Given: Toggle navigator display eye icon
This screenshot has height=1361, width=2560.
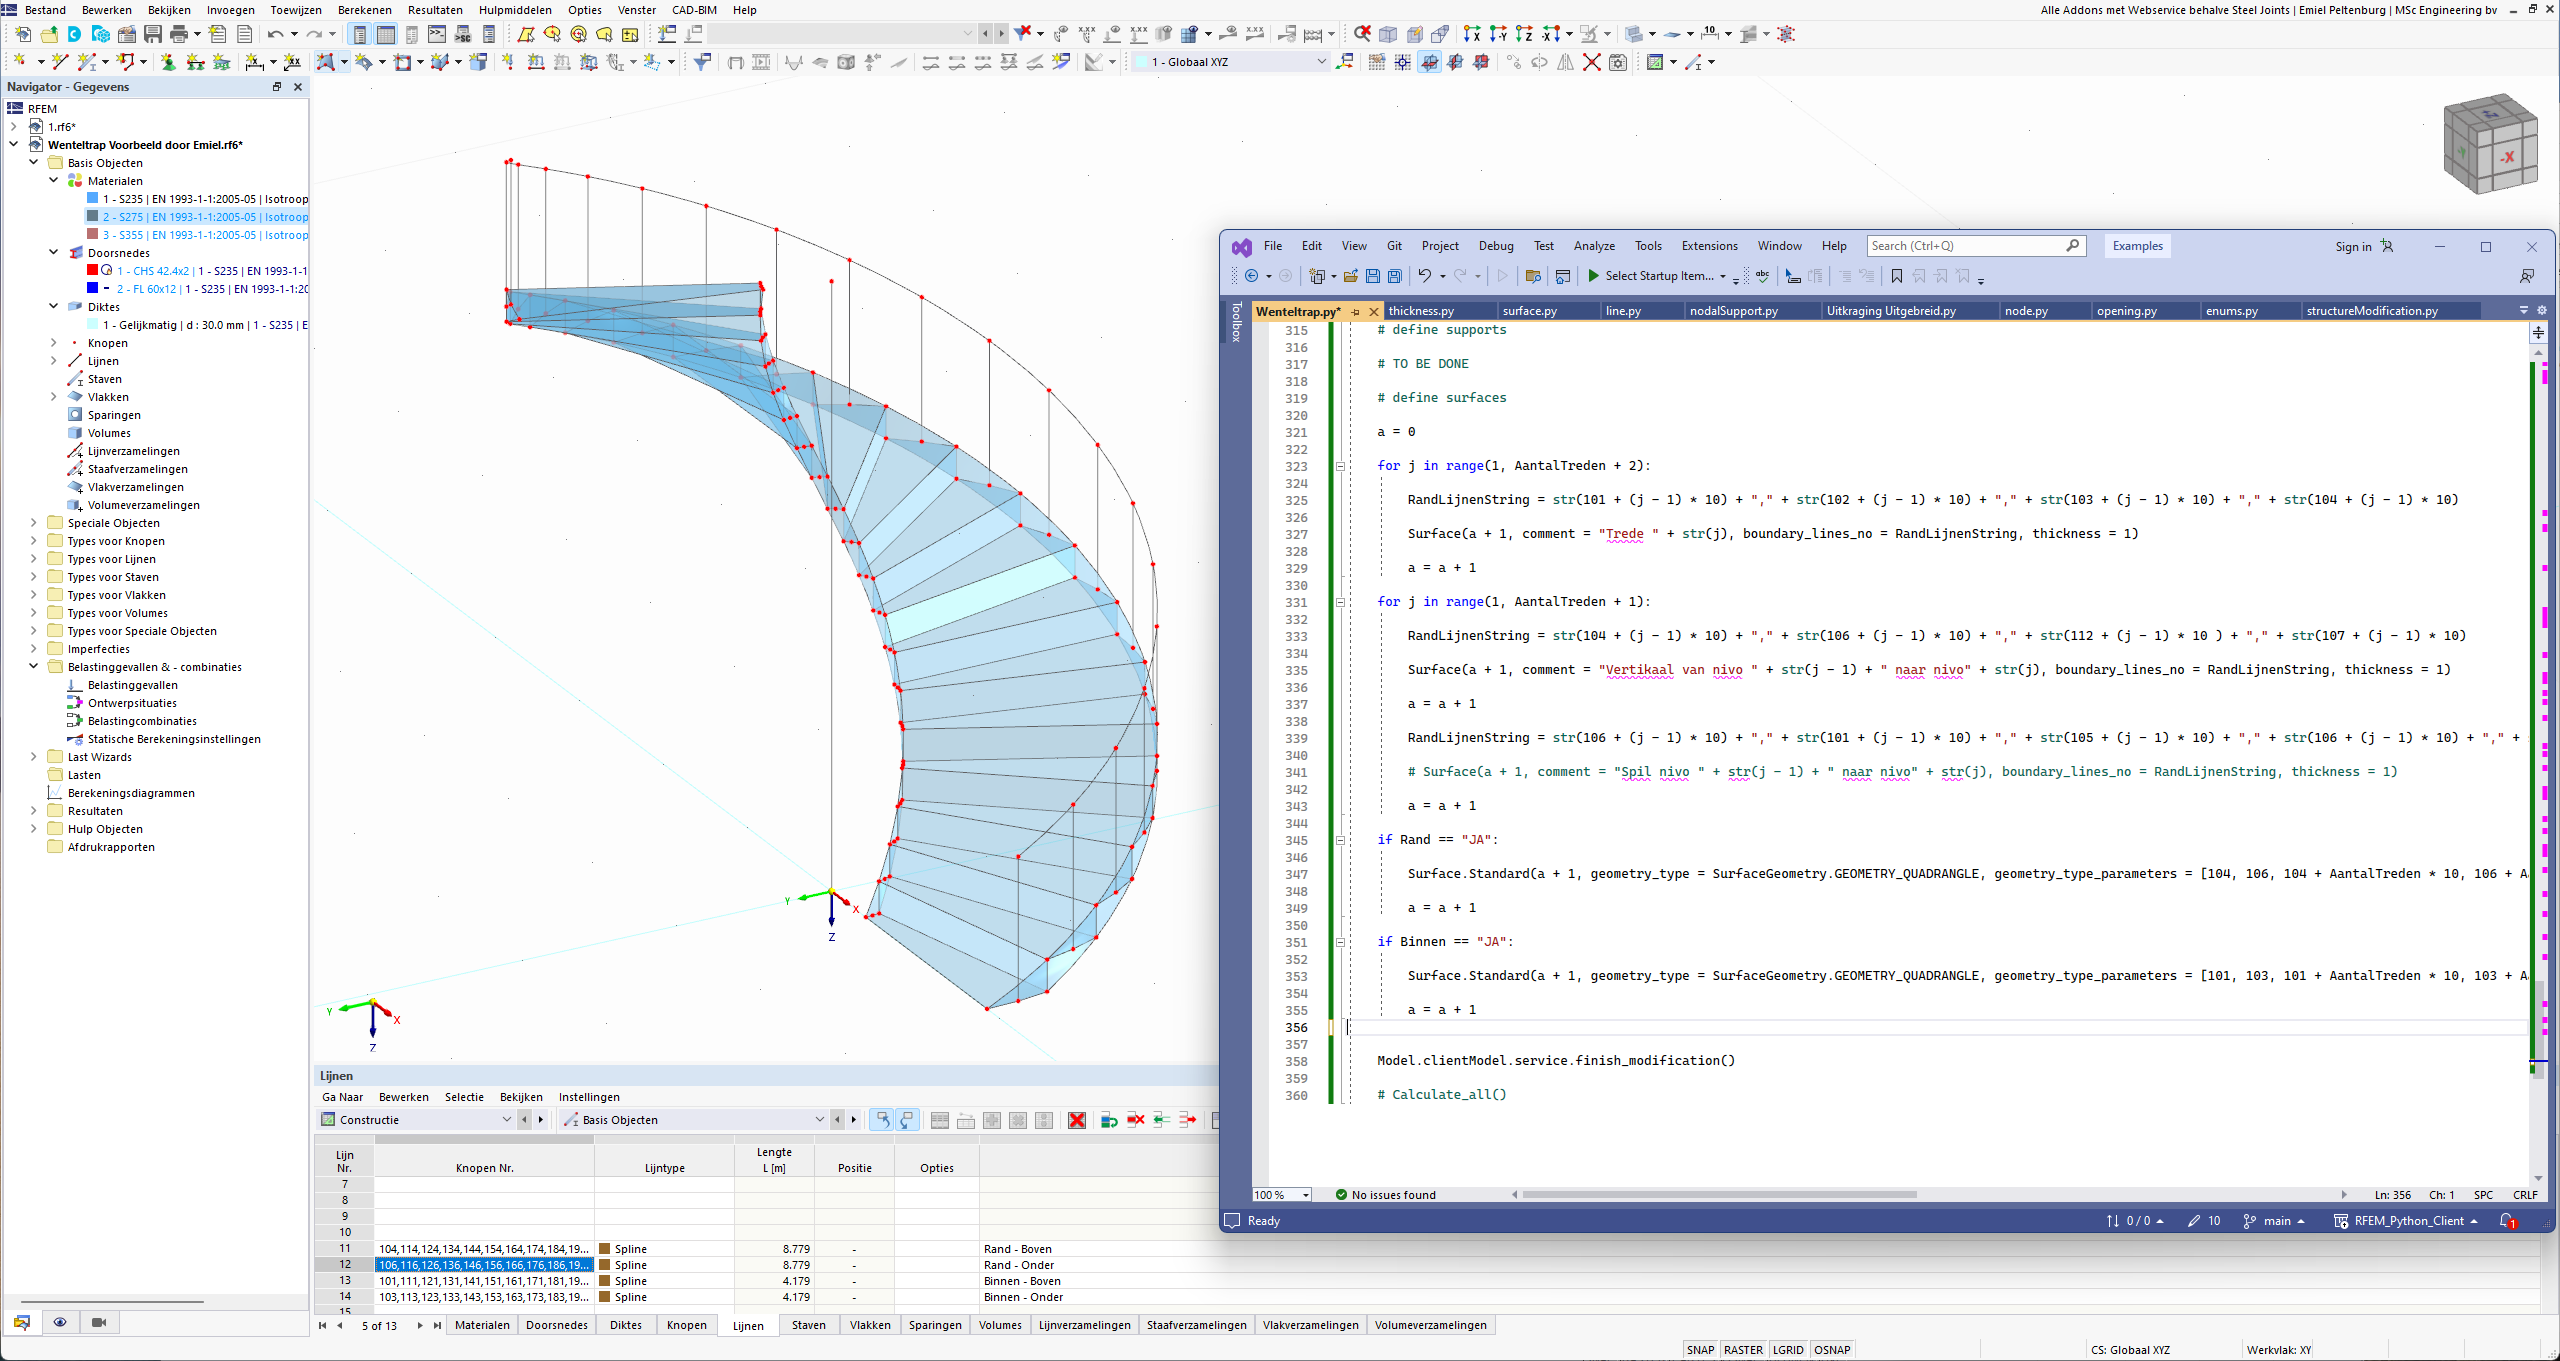Looking at the screenshot, I should click(x=60, y=1322).
